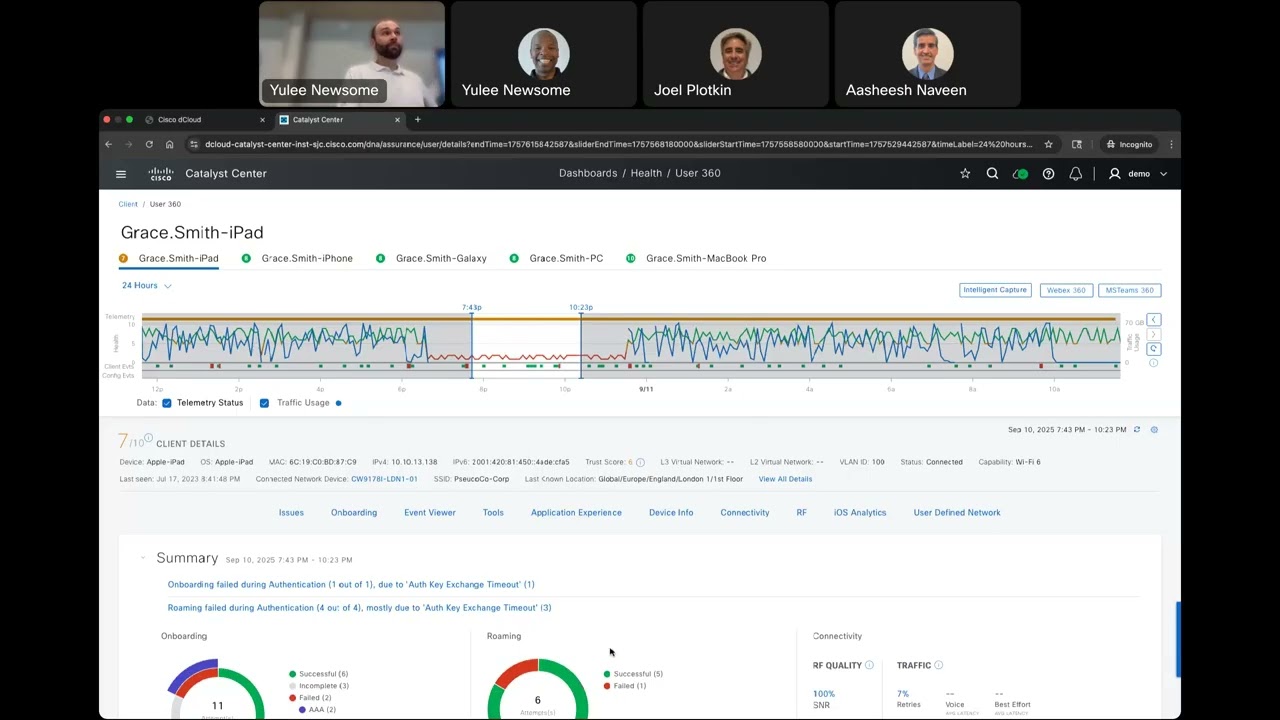The width and height of the screenshot is (1280, 720).
Task: Click the RF Quality info icon
Action: [x=869, y=665]
